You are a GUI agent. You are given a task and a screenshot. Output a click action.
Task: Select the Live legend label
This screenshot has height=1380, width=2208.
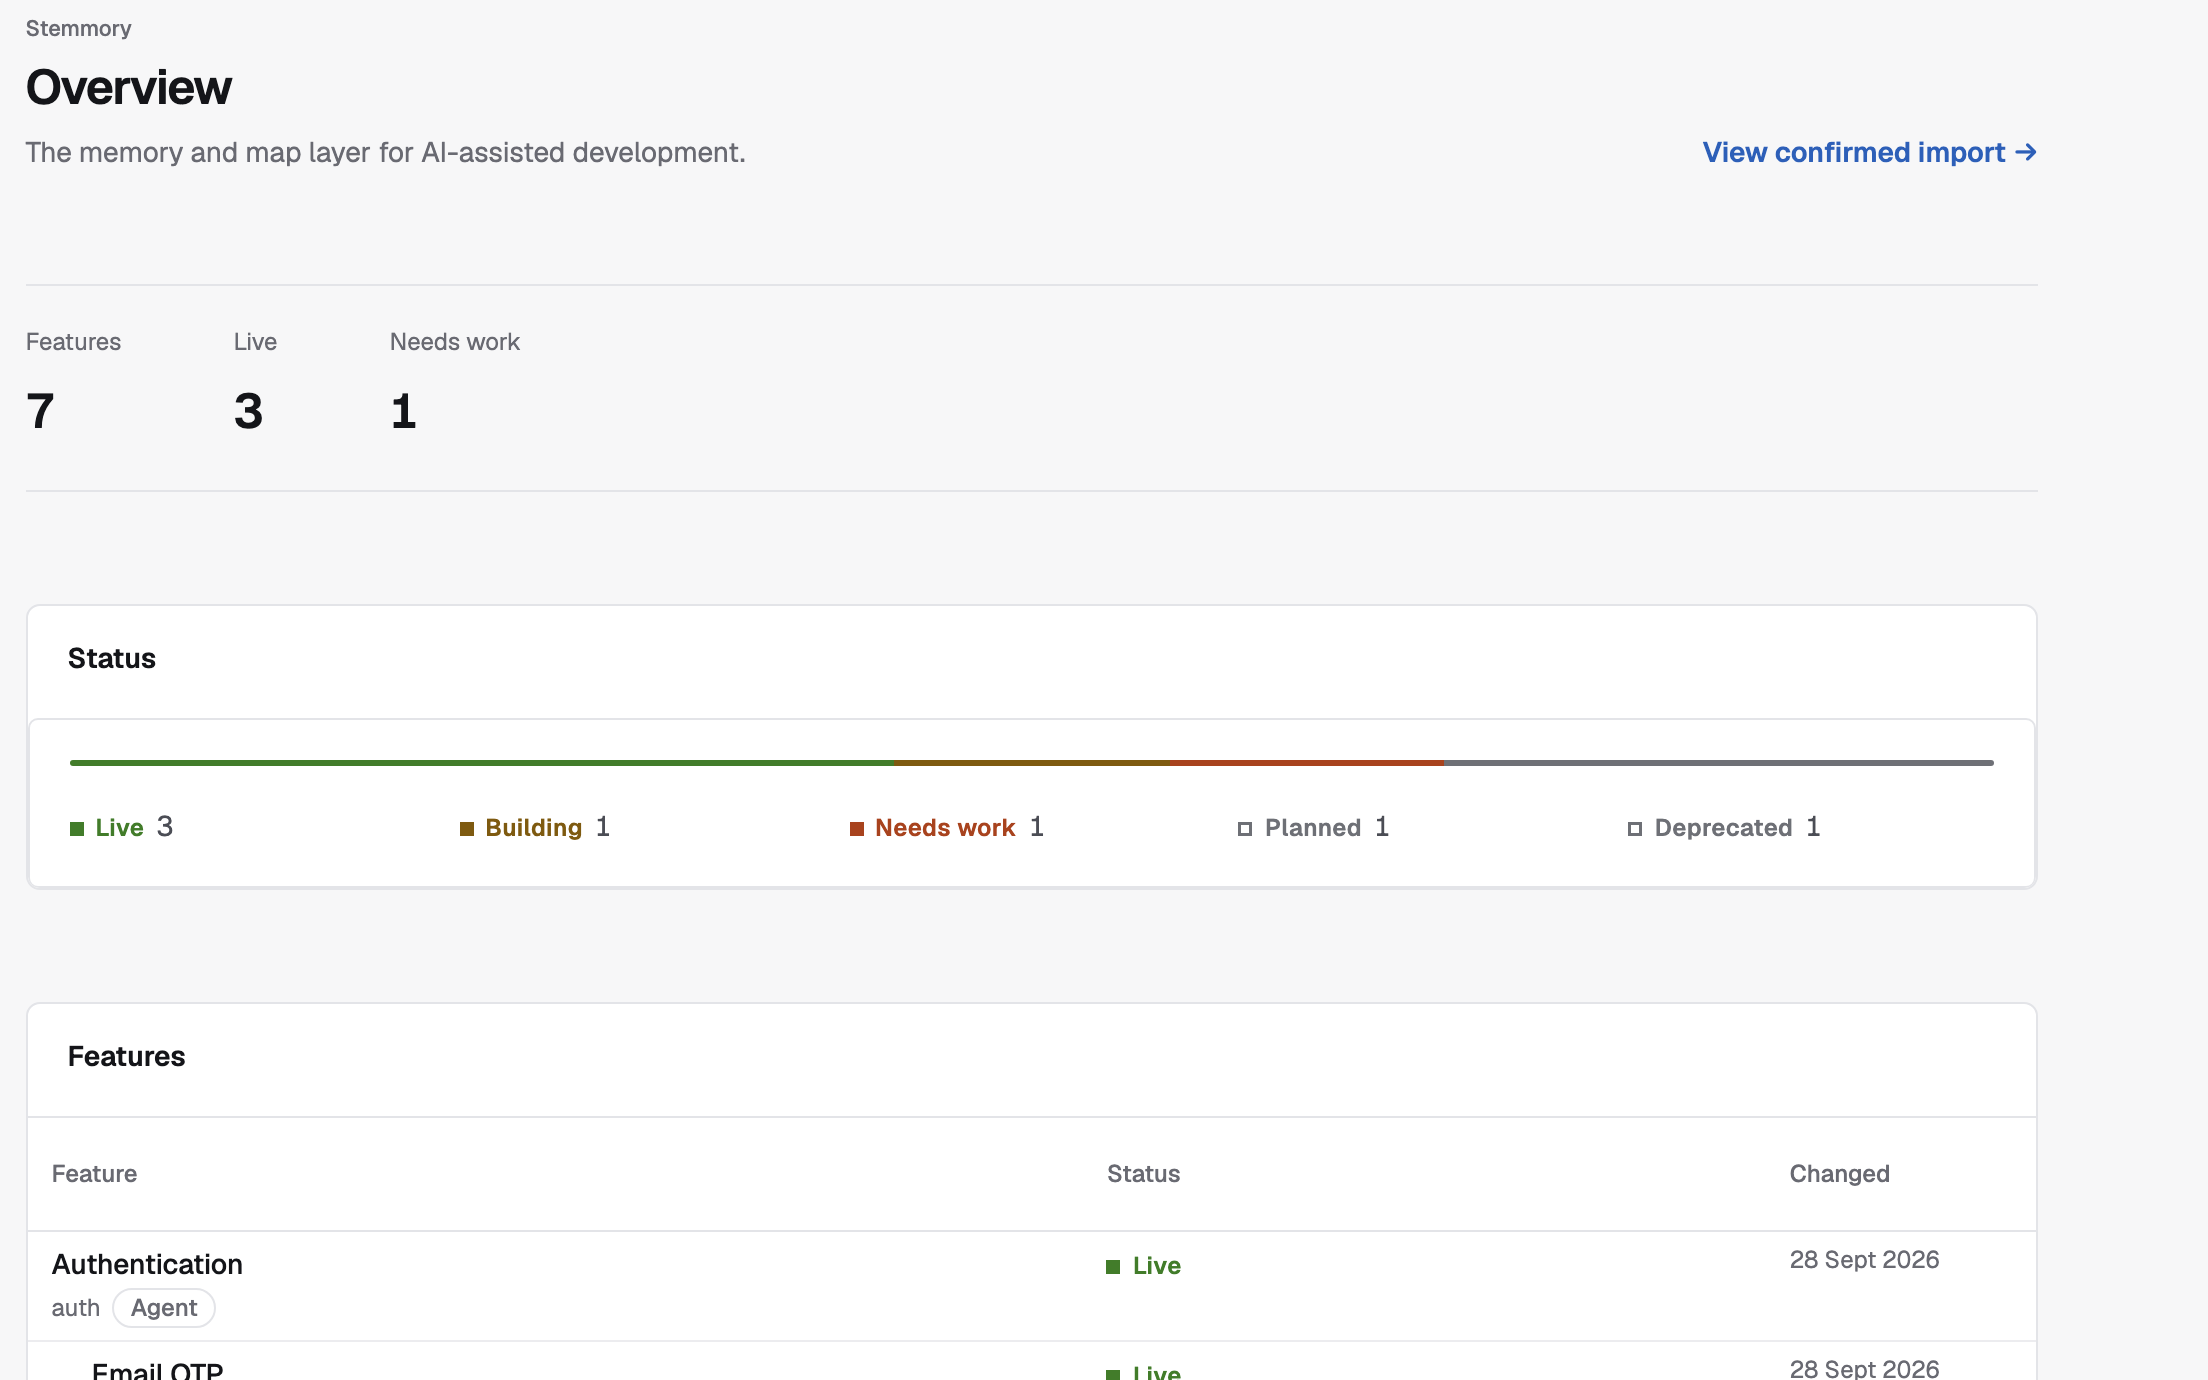120,828
